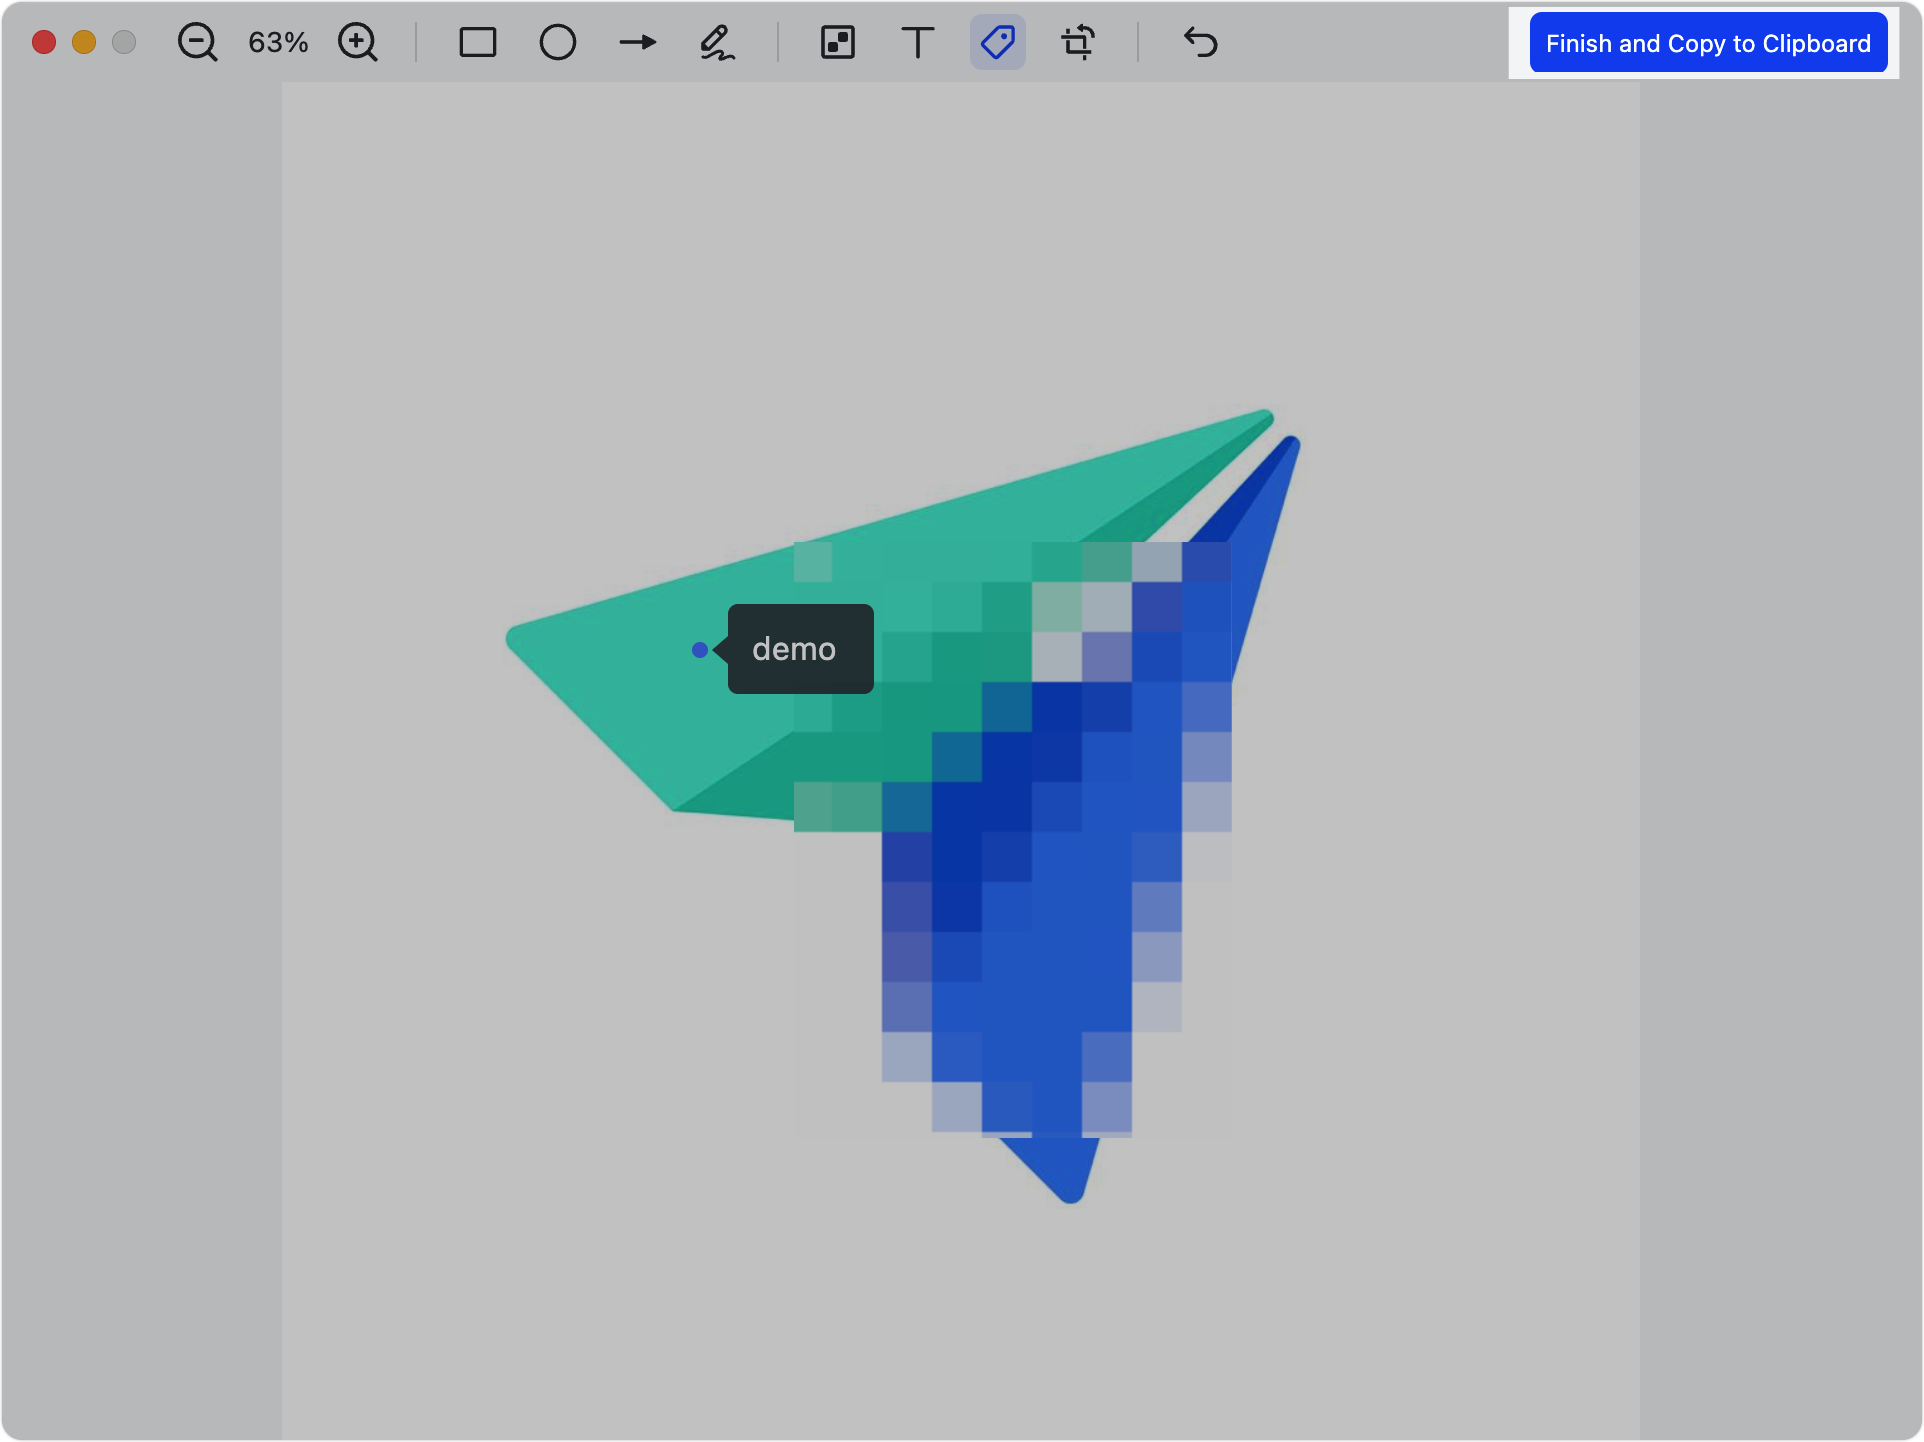Select the crop tool
Image resolution: width=1924 pixels, height=1442 pixels.
[1077, 43]
